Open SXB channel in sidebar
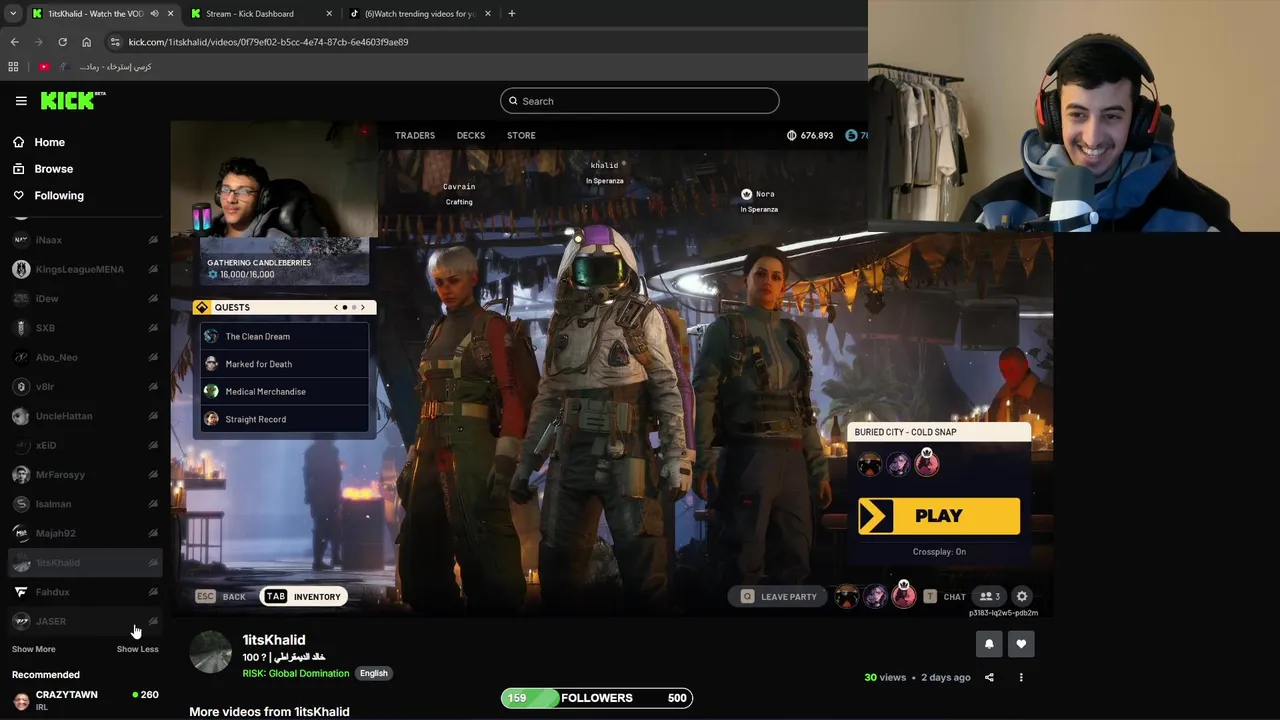This screenshot has height=720, width=1280. point(85,328)
